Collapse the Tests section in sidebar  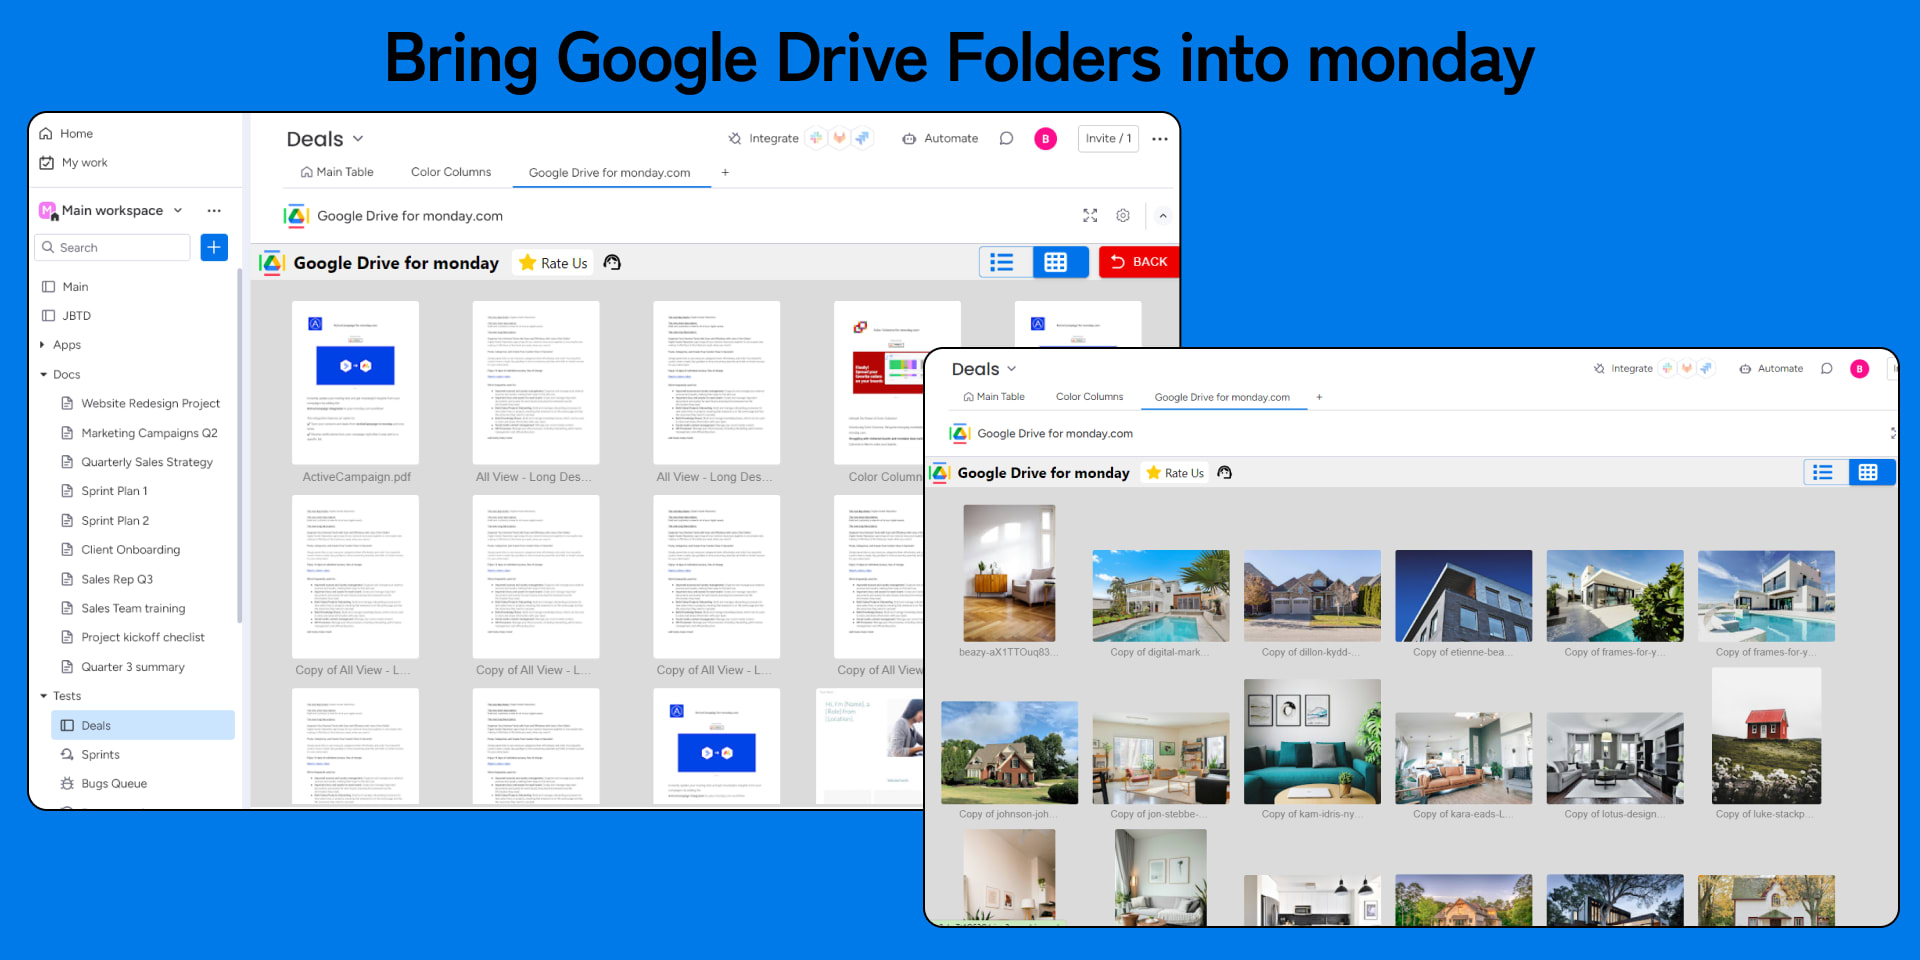(x=43, y=696)
